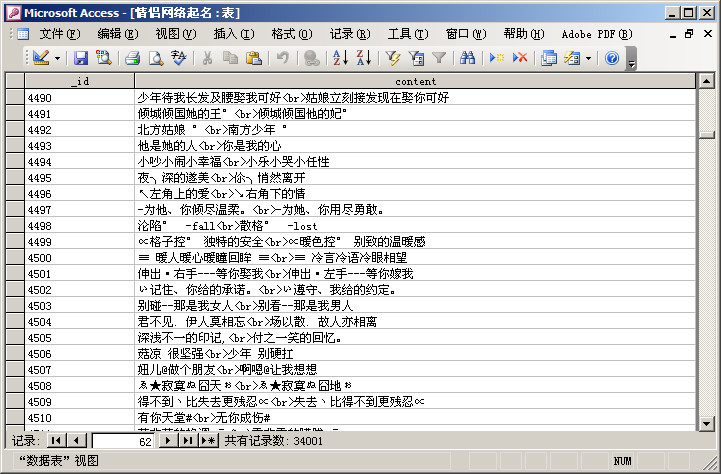Click content cell '小吵小闹小幸福'
This screenshot has height=474, width=721.
pos(415,161)
